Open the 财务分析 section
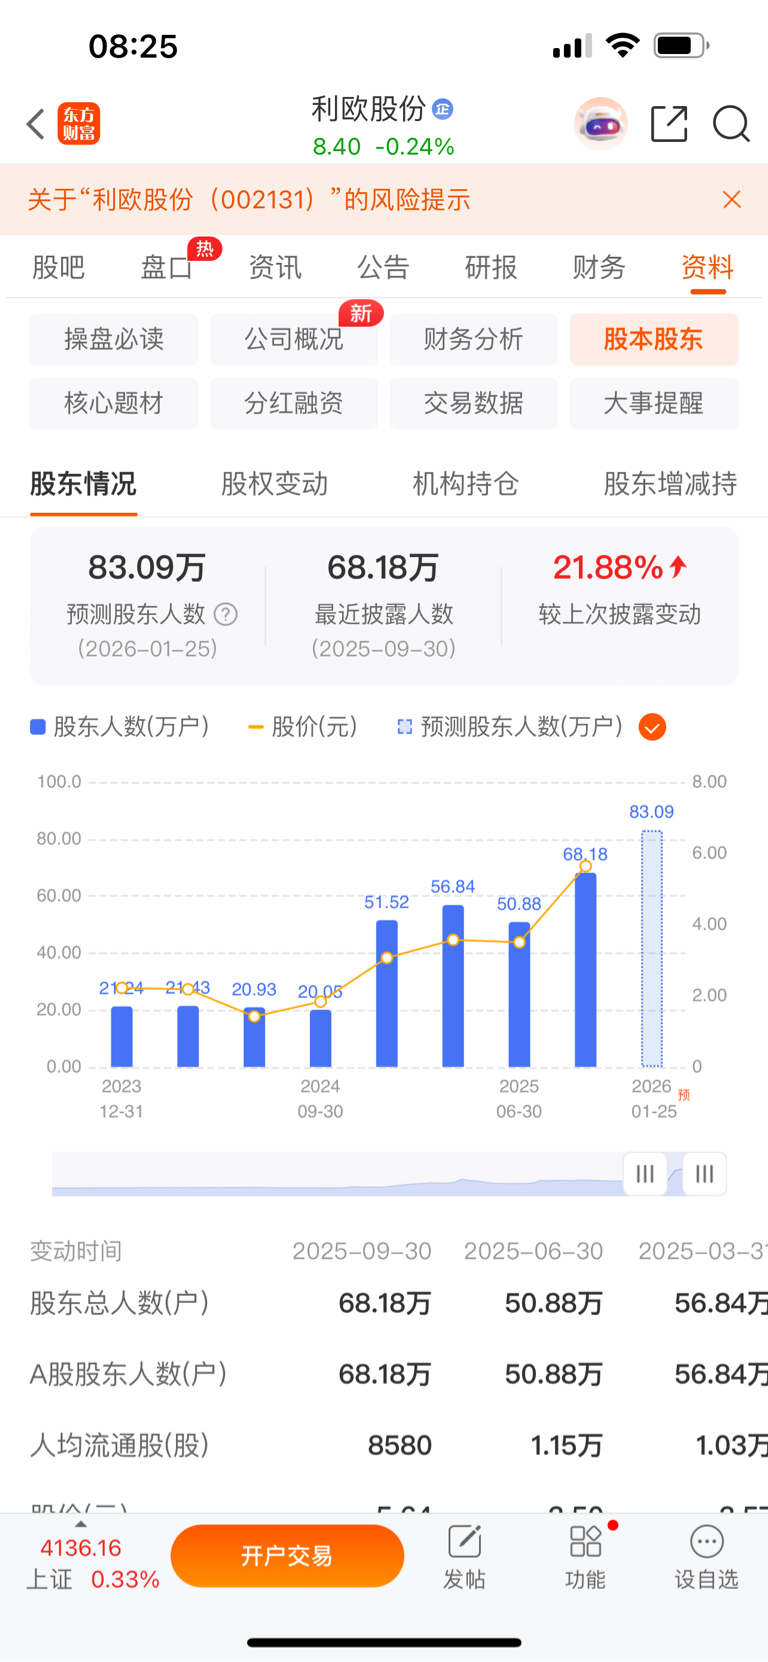 click(x=474, y=339)
